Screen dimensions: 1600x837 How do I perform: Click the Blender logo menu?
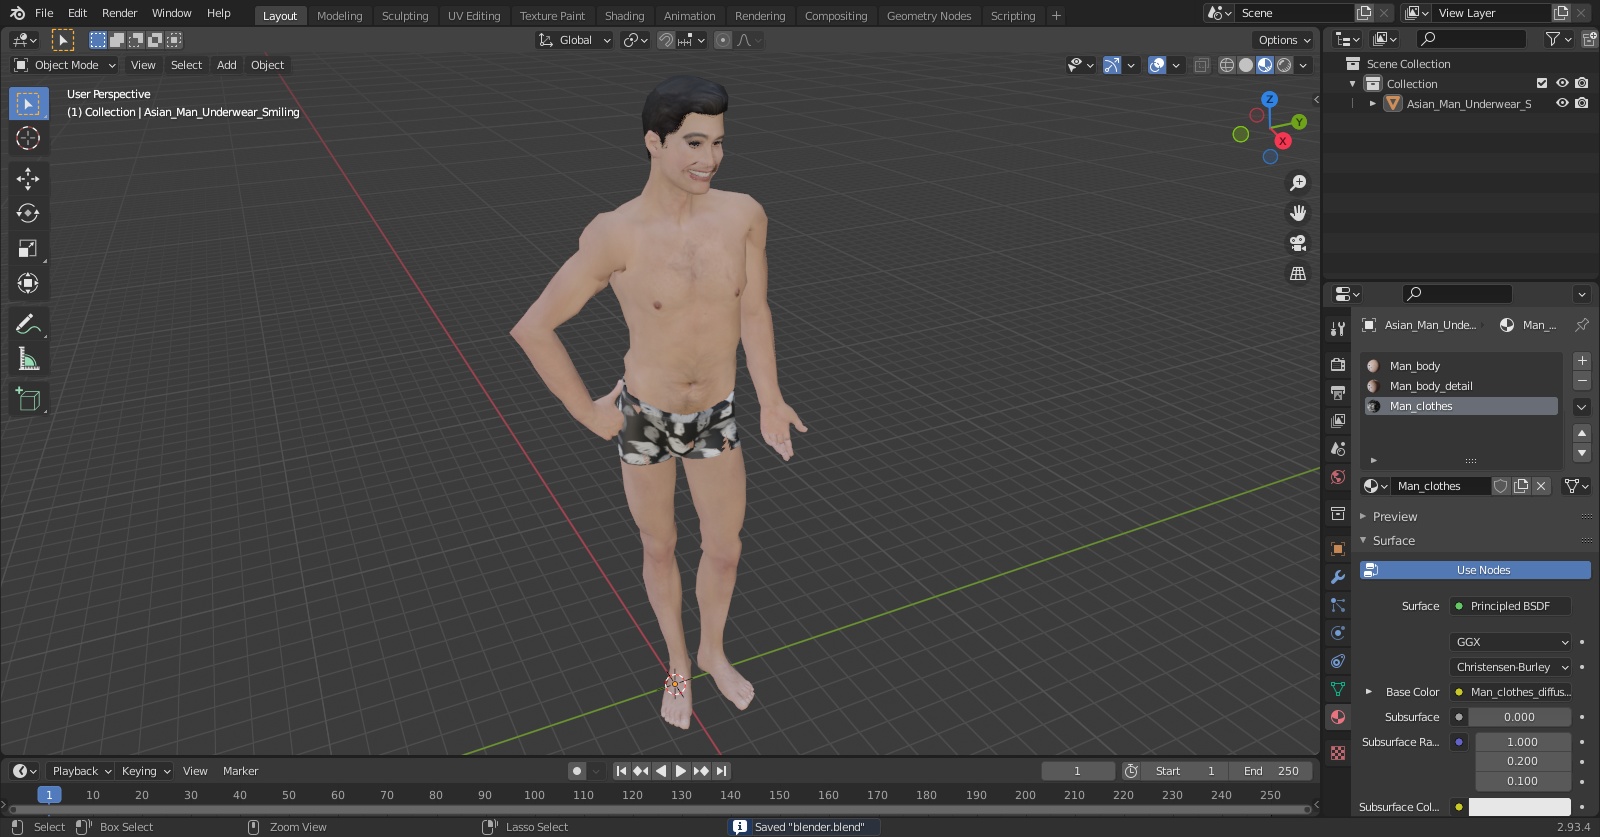(x=17, y=13)
